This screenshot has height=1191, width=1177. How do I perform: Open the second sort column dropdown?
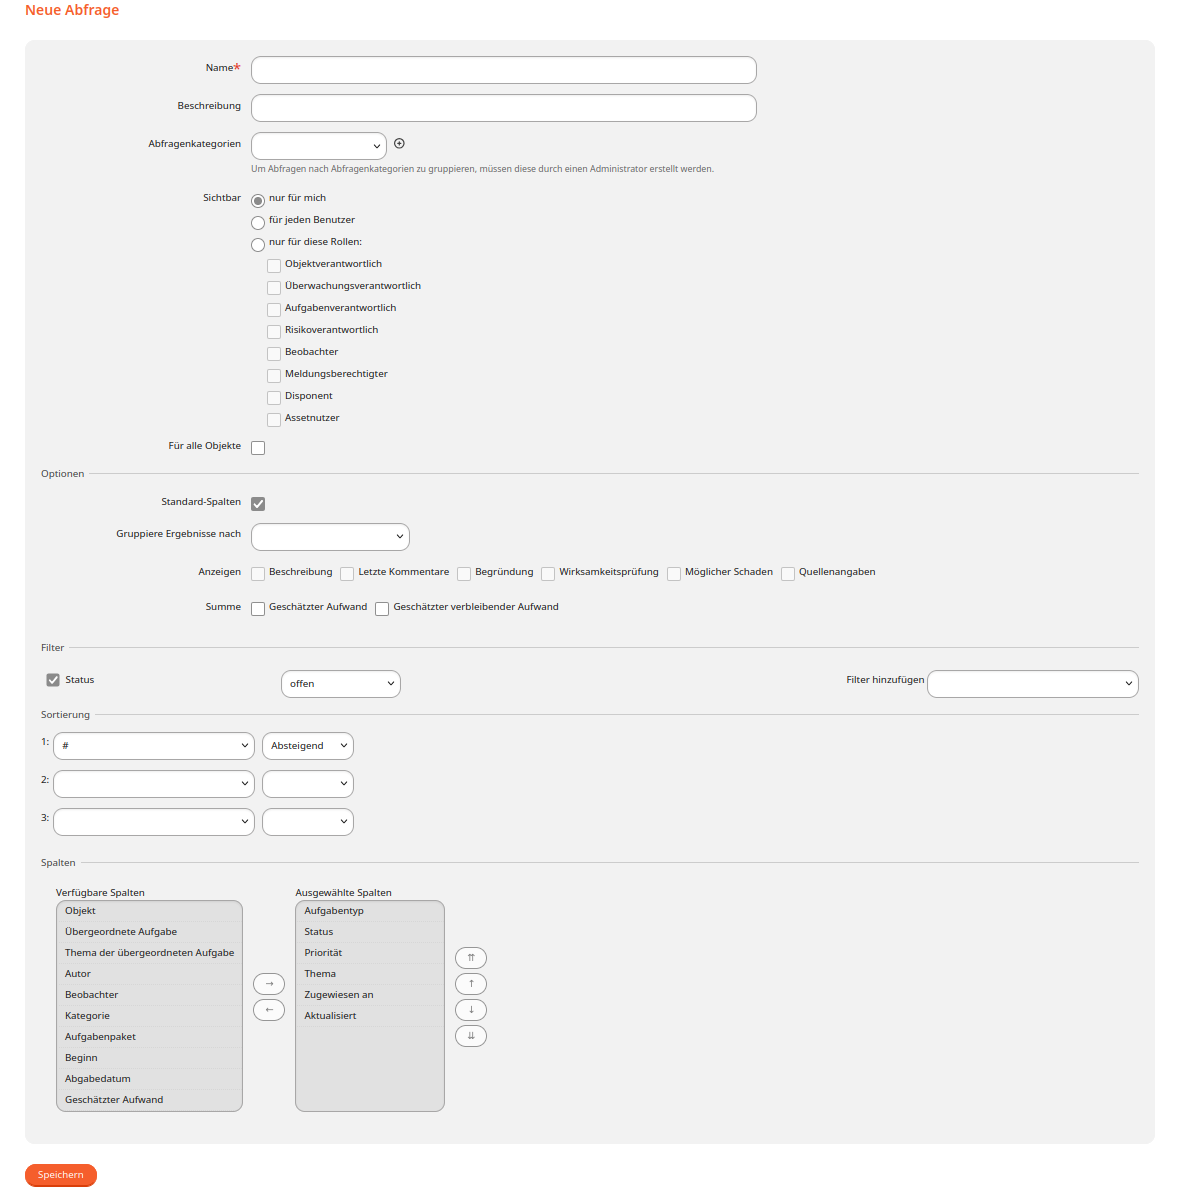pyautogui.click(x=153, y=784)
